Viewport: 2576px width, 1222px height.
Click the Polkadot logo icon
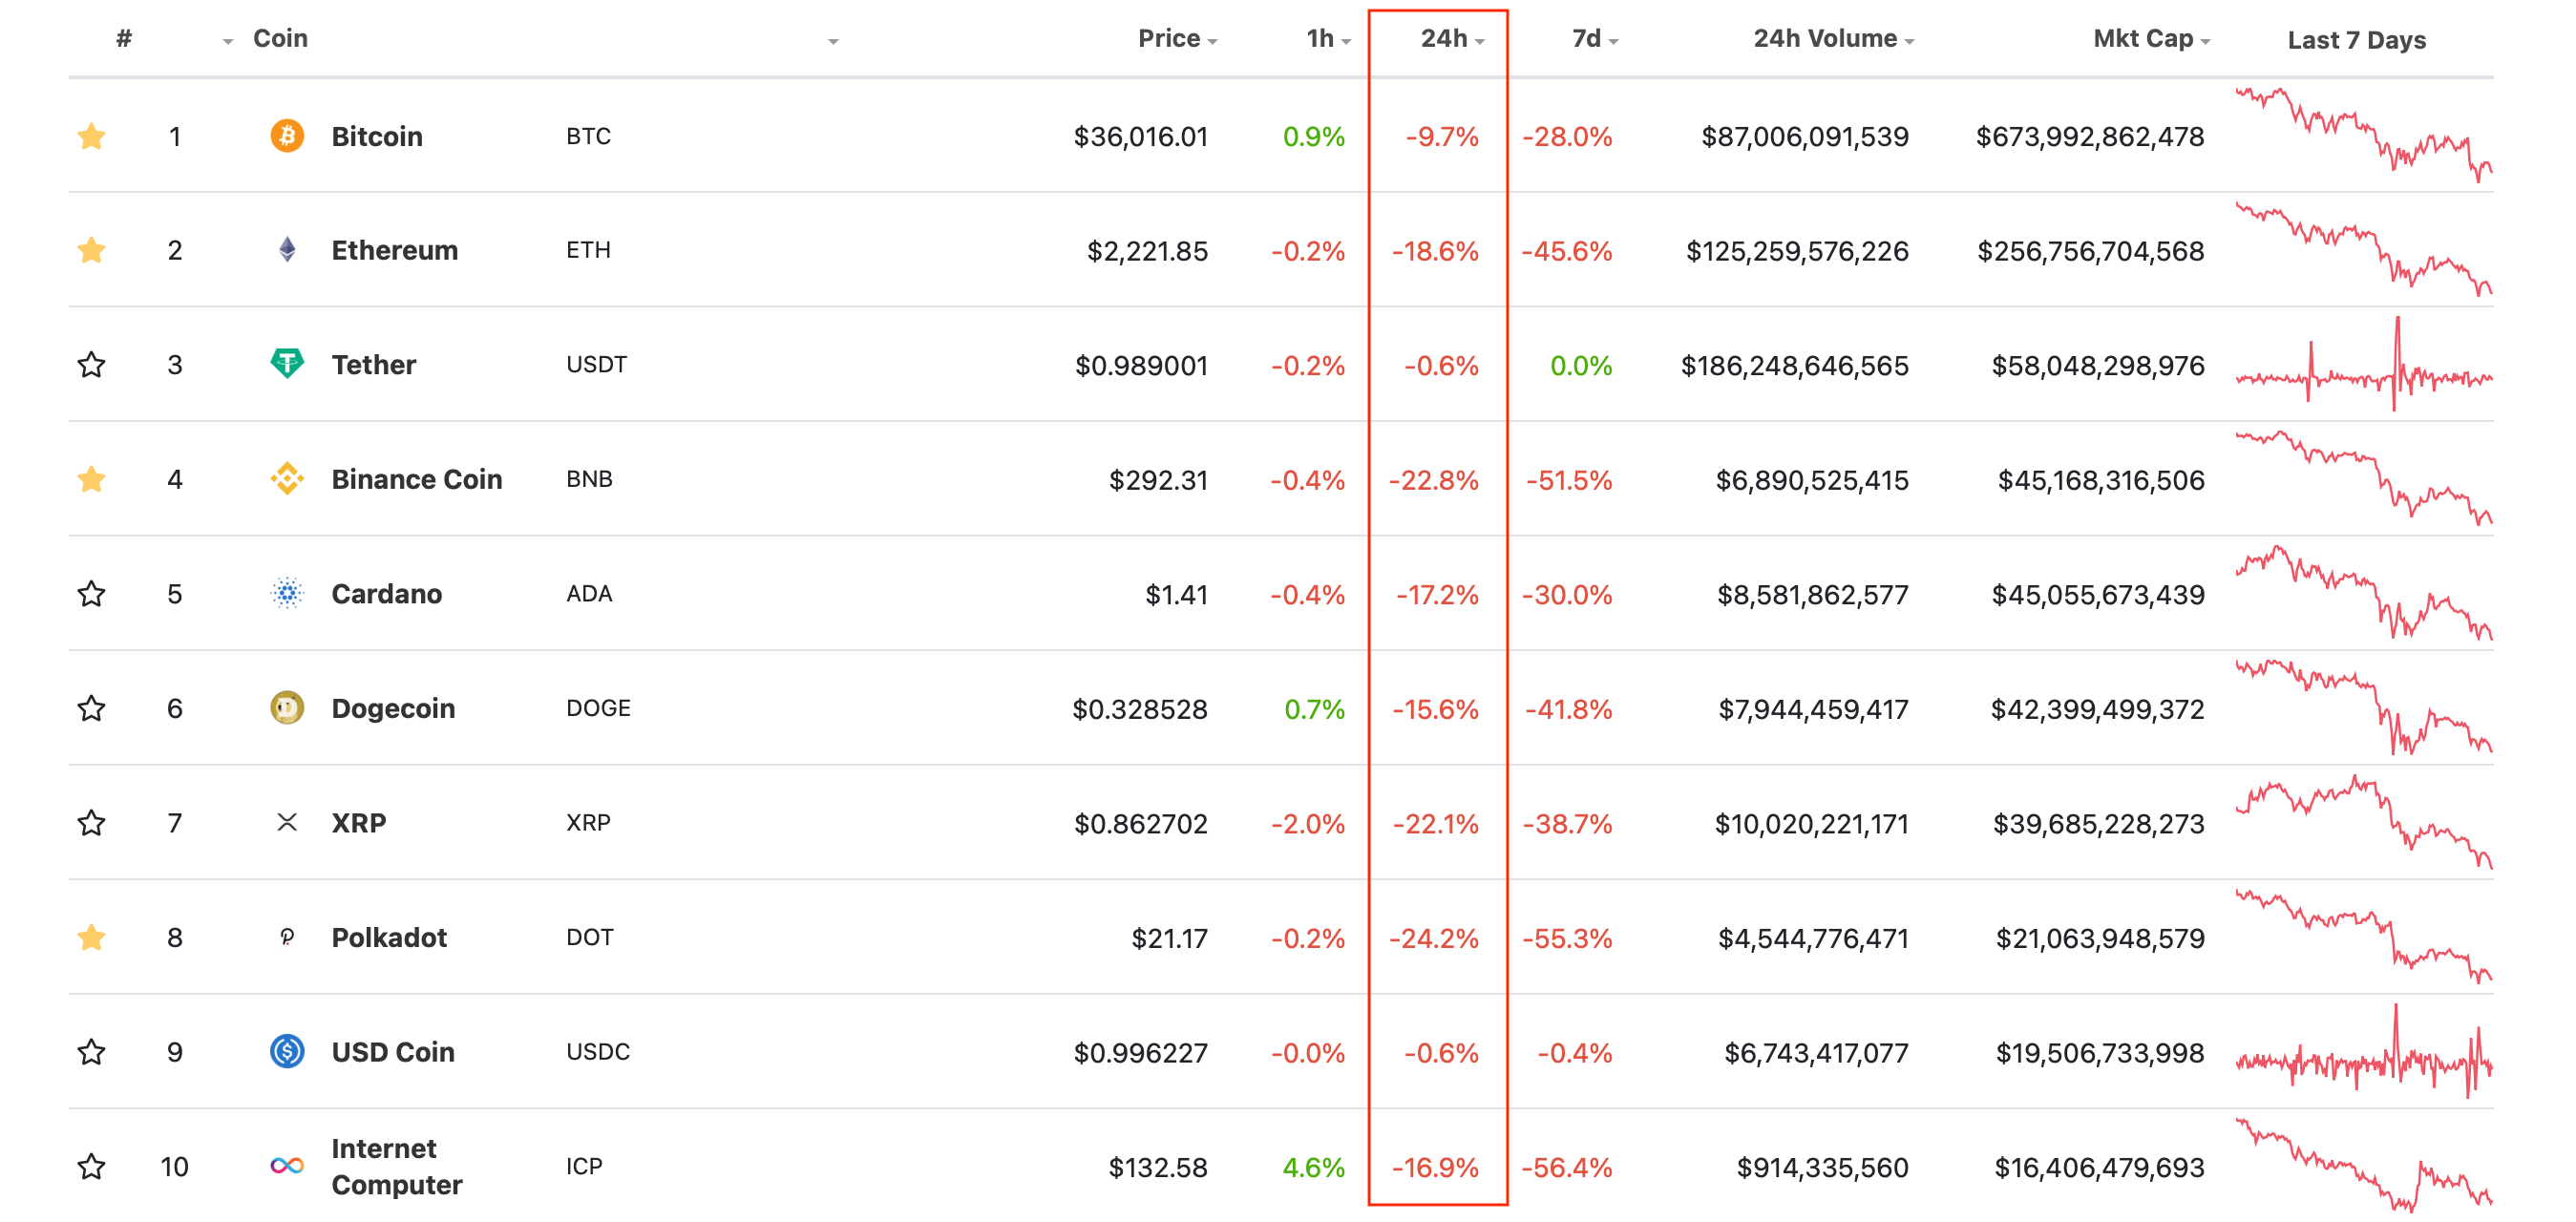pyautogui.click(x=287, y=936)
